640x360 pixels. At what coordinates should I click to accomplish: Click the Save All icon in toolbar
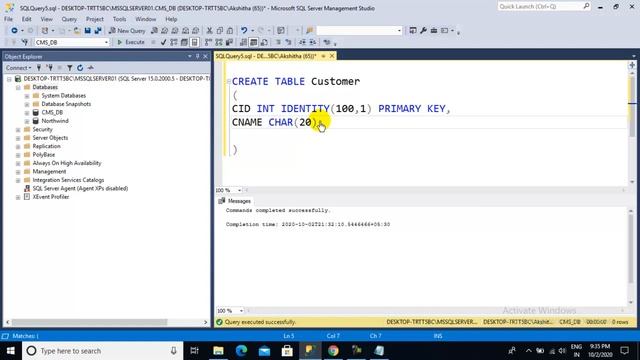pos(98,31)
